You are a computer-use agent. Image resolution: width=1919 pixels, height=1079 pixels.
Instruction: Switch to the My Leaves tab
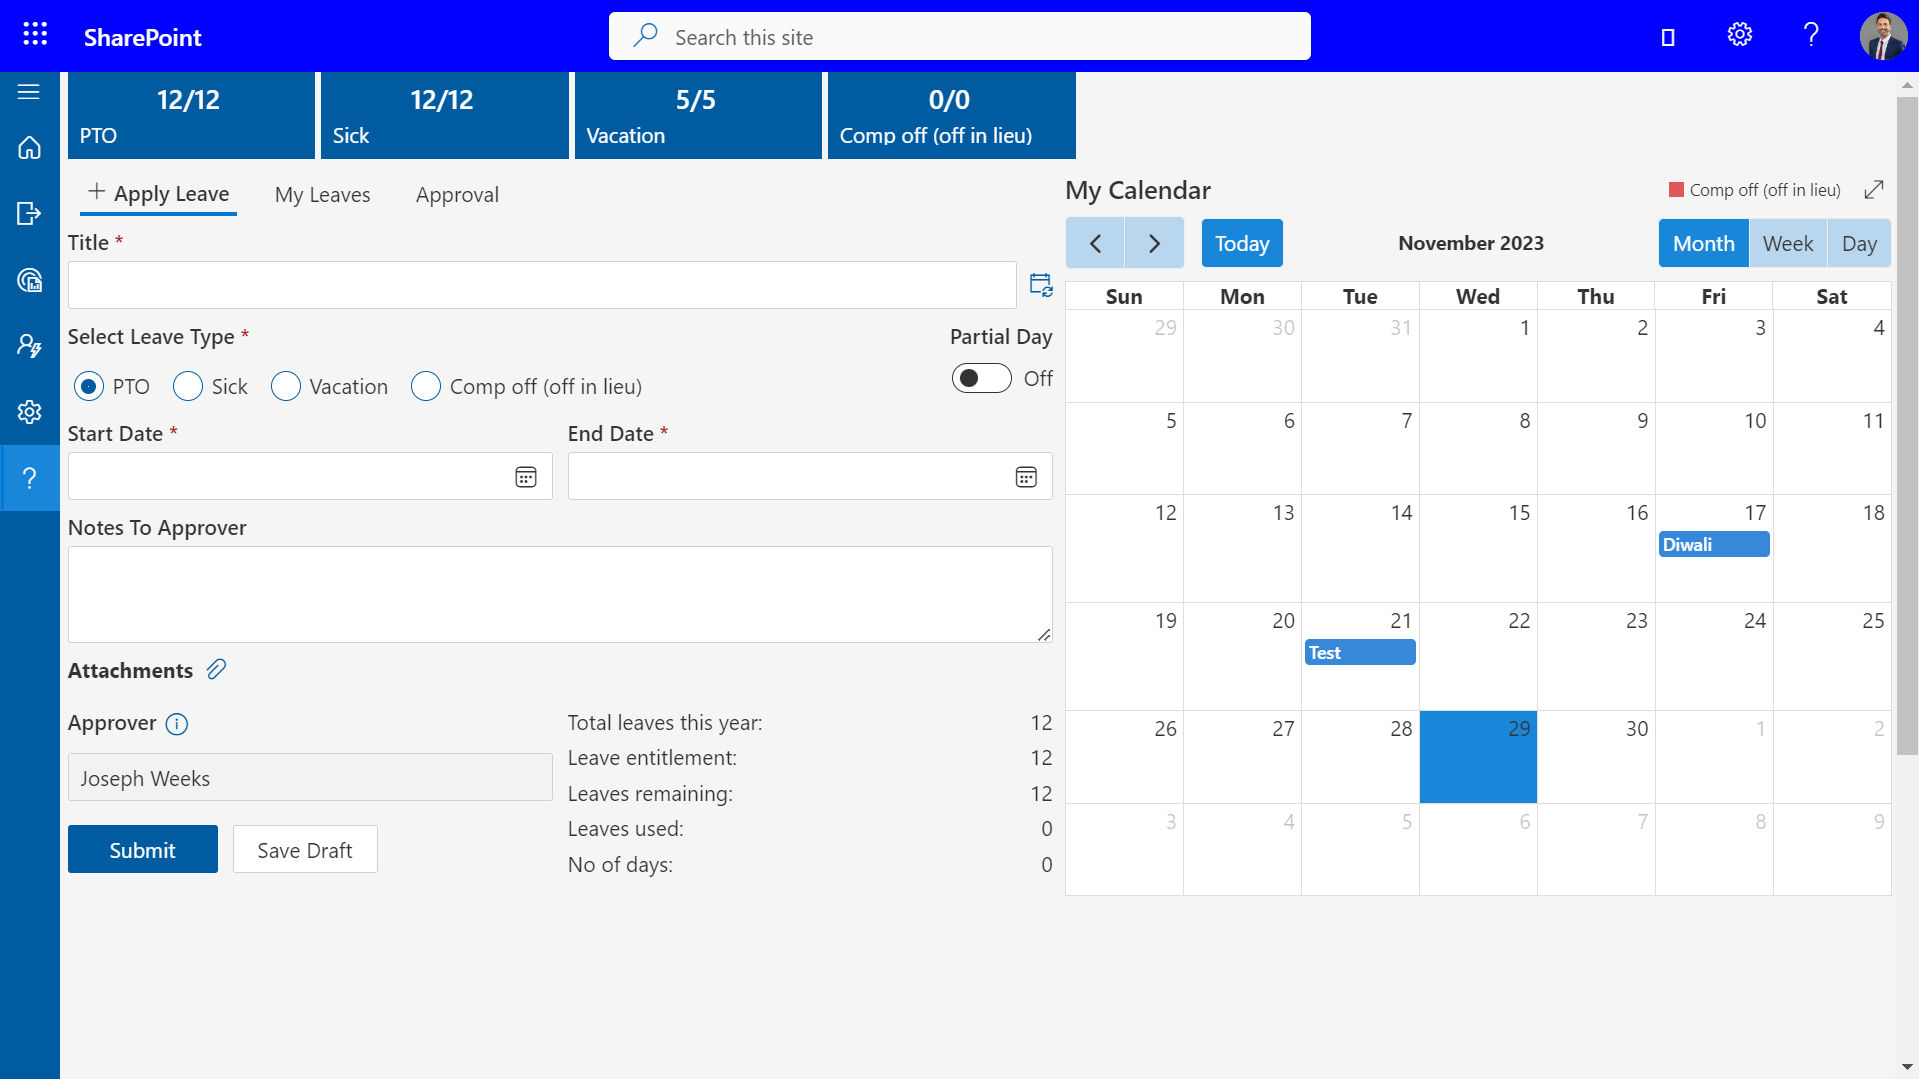tap(322, 194)
